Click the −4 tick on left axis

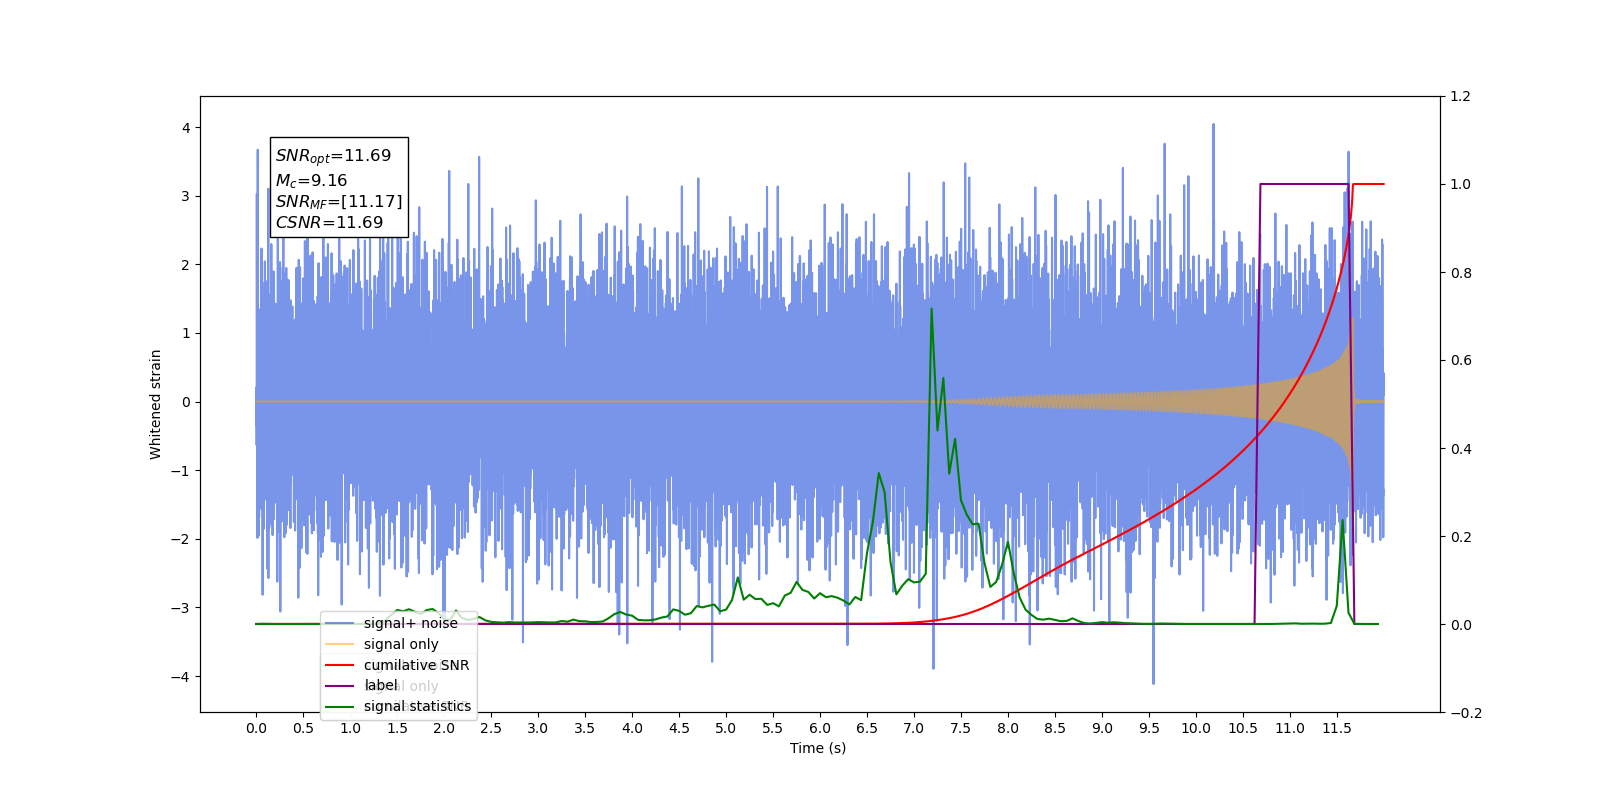pyautogui.click(x=181, y=677)
